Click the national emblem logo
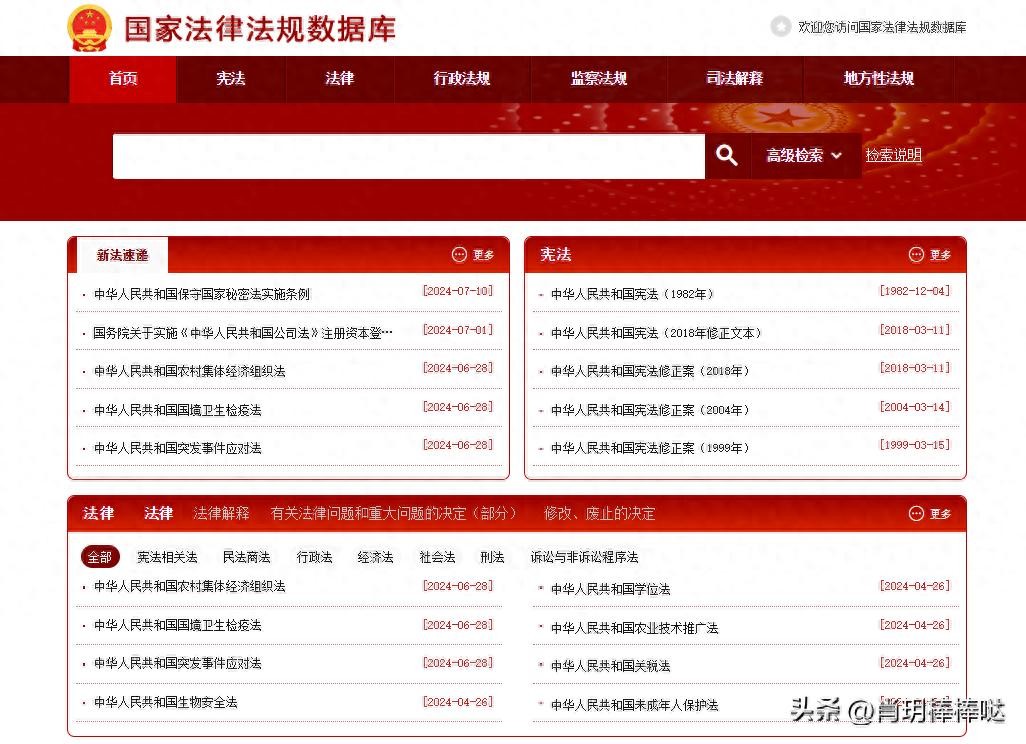 90,28
